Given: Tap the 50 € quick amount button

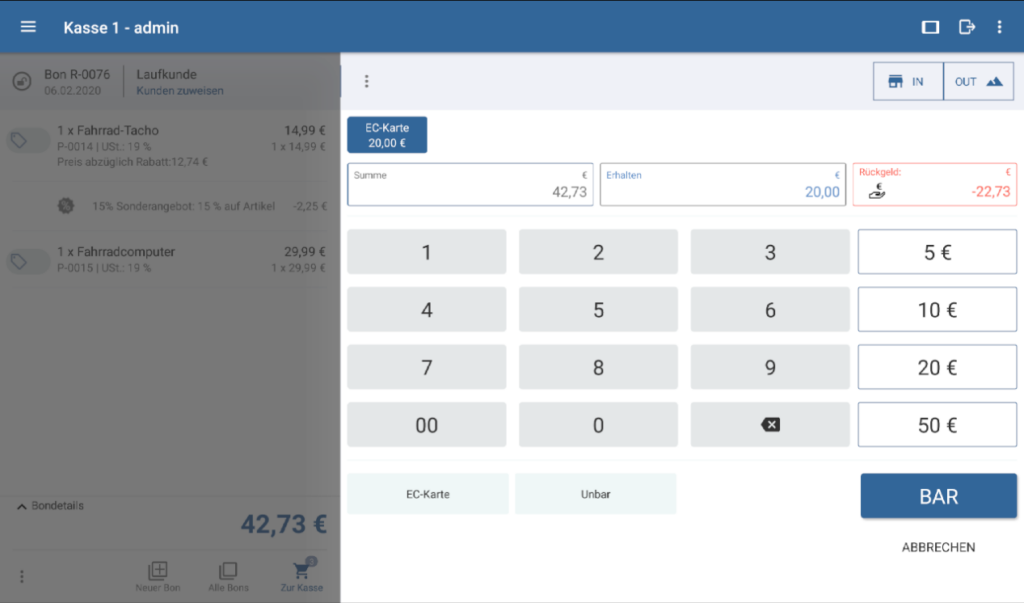Looking at the screenshot, I should click(937, 426).
